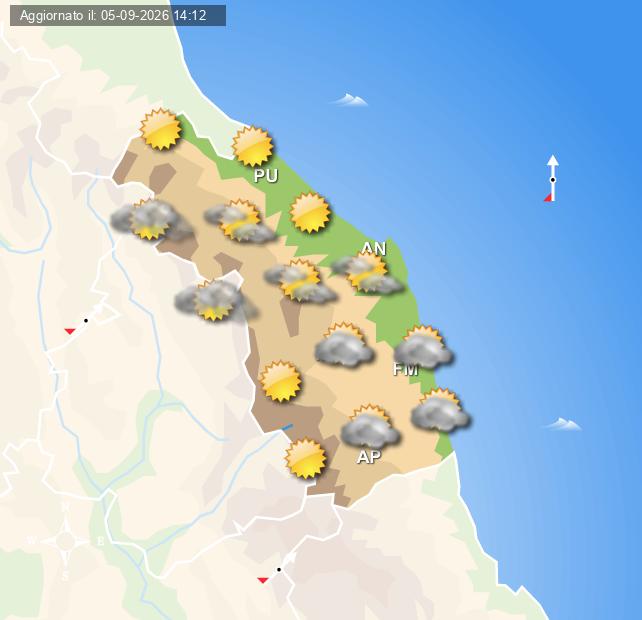Click the dark overcast icon on the region's northwestern border
Screen dimensions: 642x620
[151, 220]
